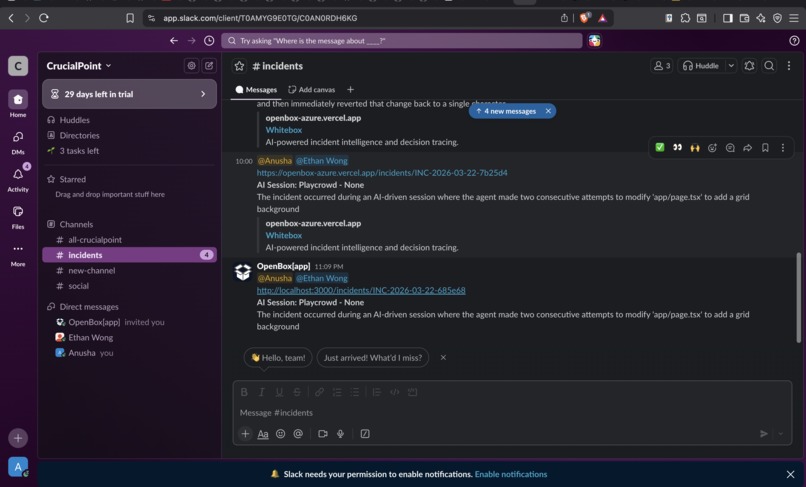Viewport: 806px width, 487px height.
Task: Open Files in the left rail
Action: click(17, 216)
